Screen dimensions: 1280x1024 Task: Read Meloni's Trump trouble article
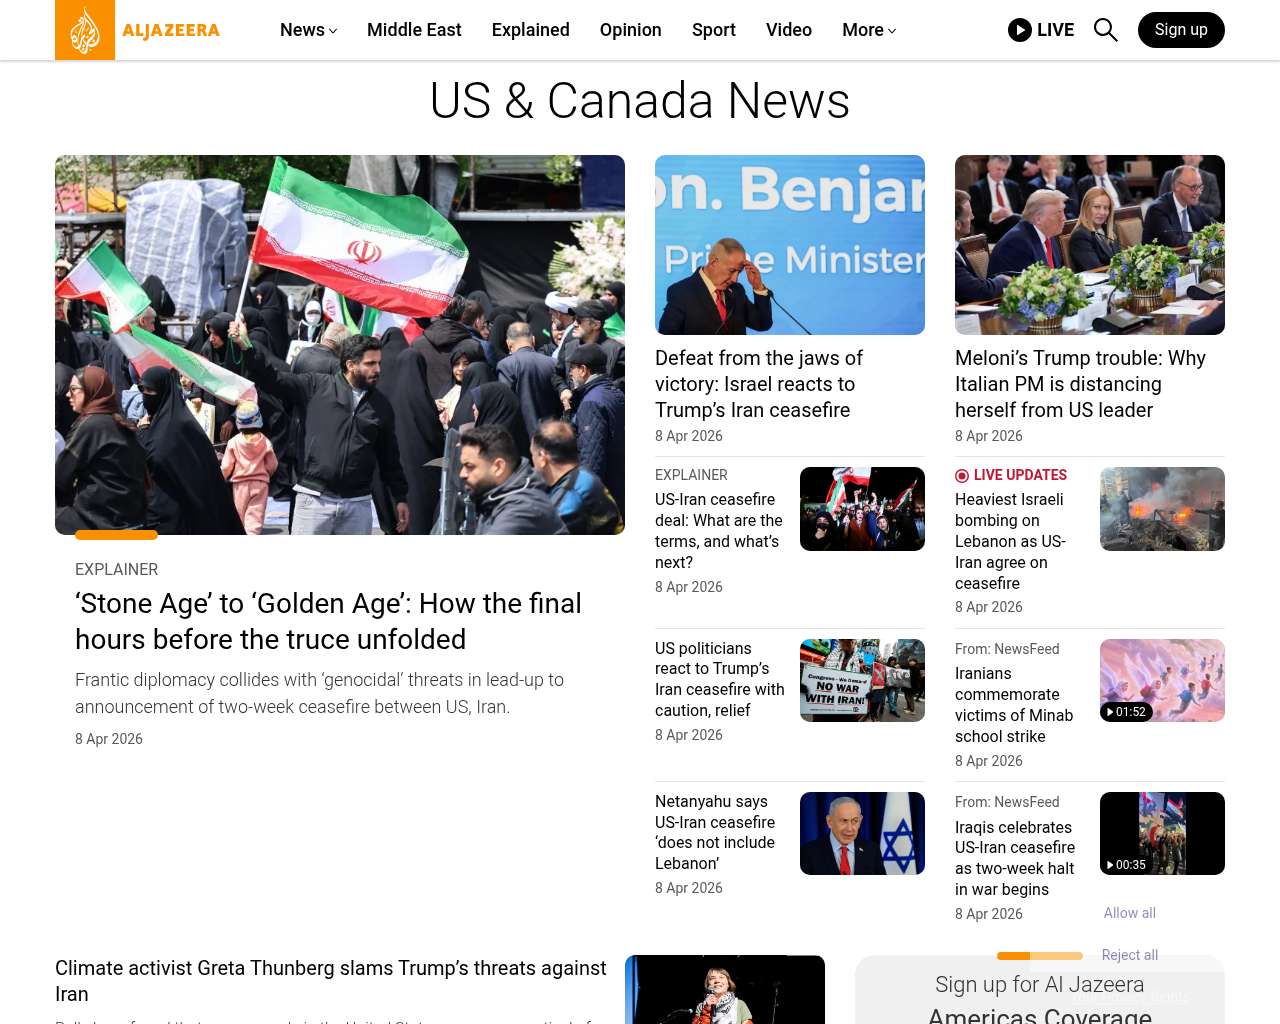click(x=1080, y=384)
